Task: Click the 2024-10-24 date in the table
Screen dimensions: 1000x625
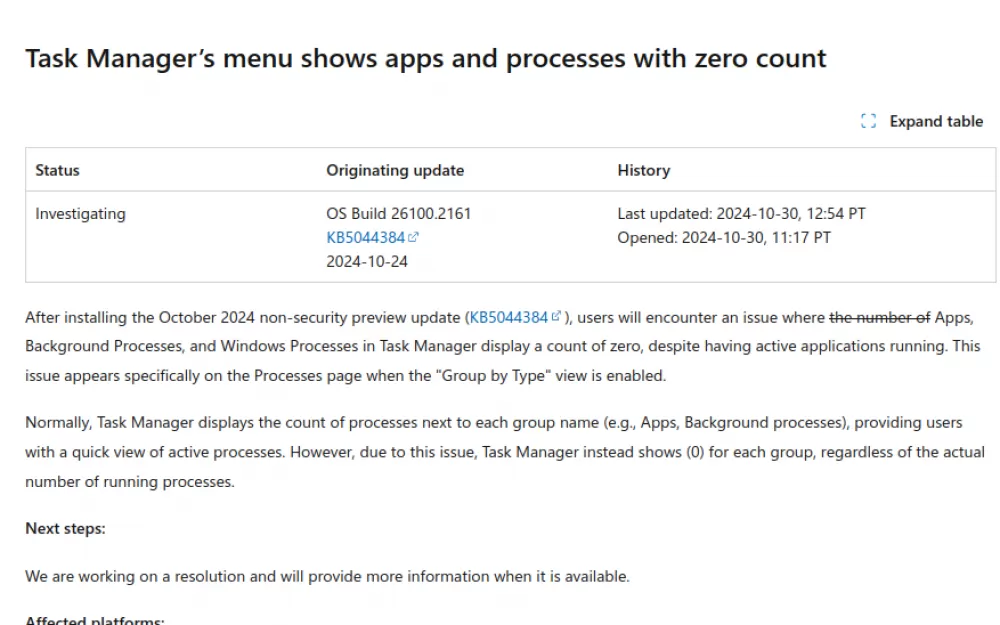Action: tap(367, 261)
